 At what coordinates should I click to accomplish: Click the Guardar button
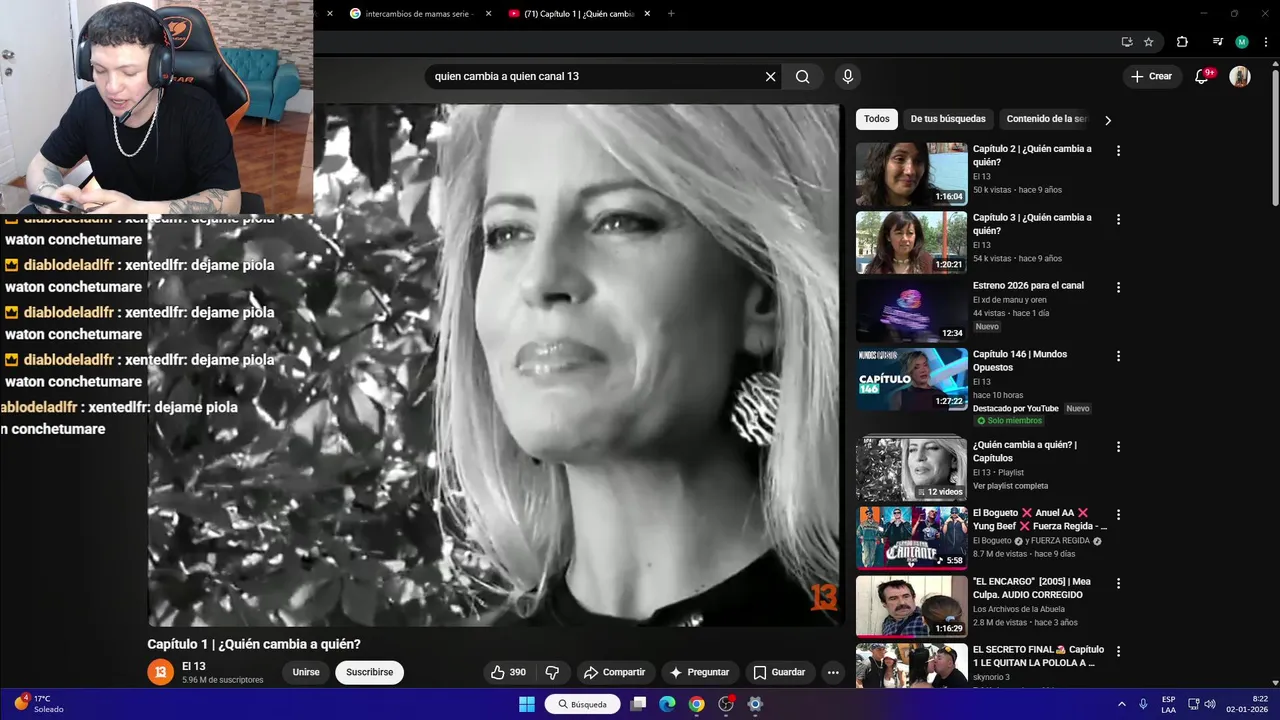coord(779,672)
